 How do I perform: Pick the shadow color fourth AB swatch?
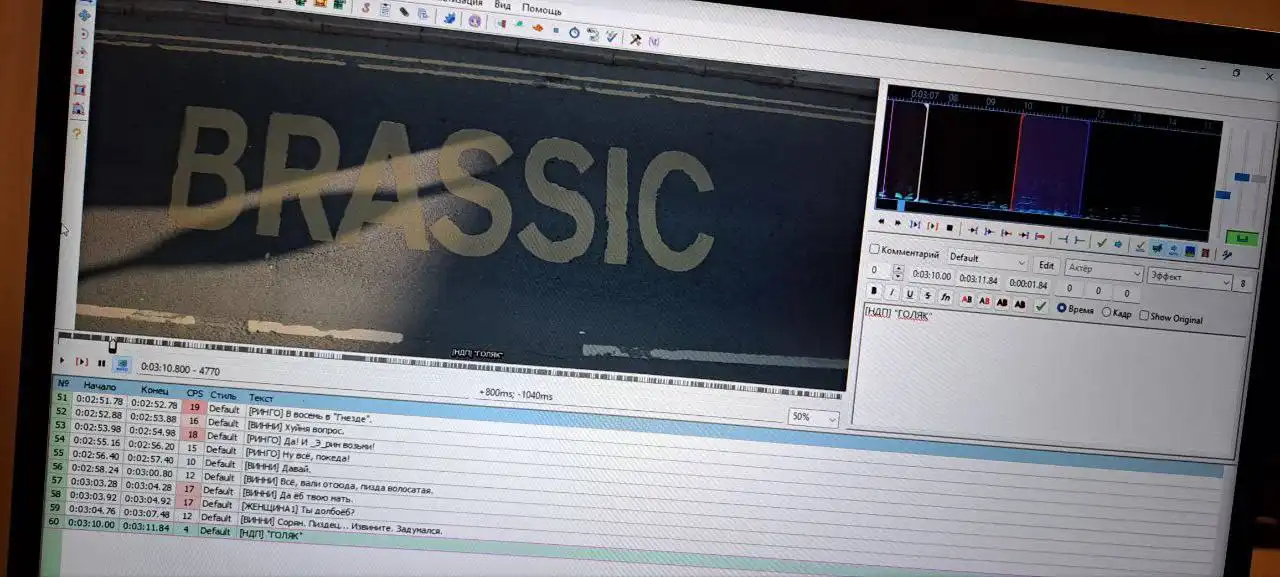point(1020,304)
